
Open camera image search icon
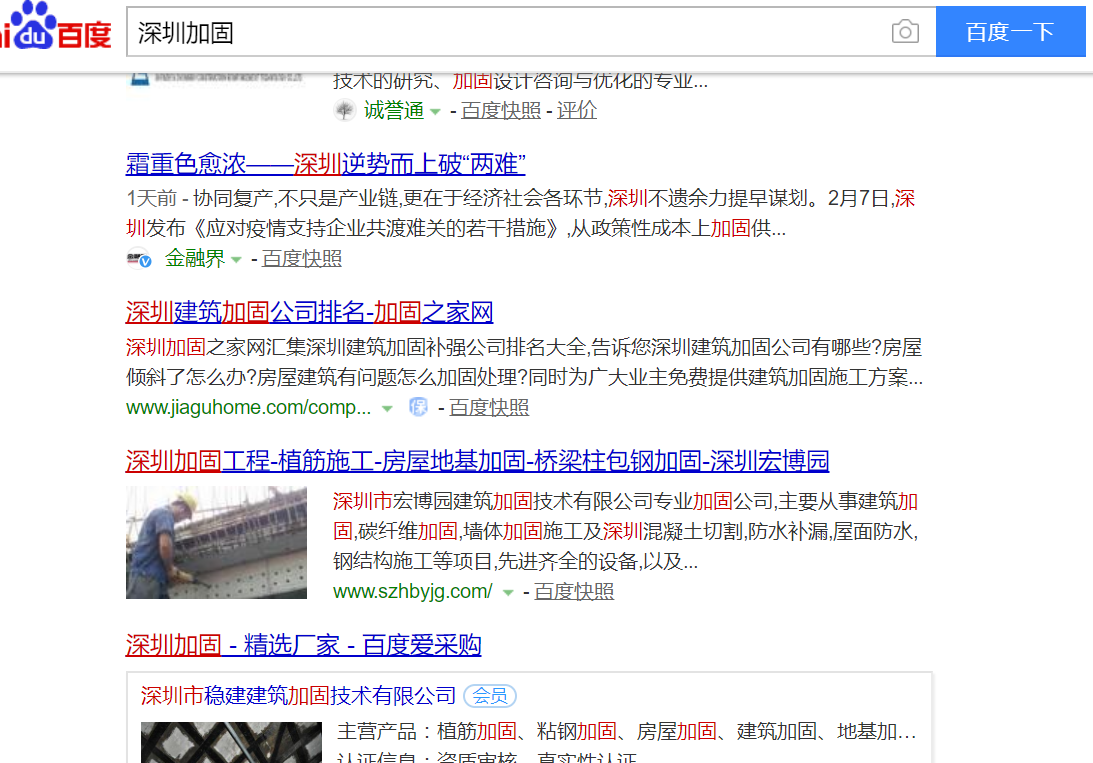click(905, 31)
